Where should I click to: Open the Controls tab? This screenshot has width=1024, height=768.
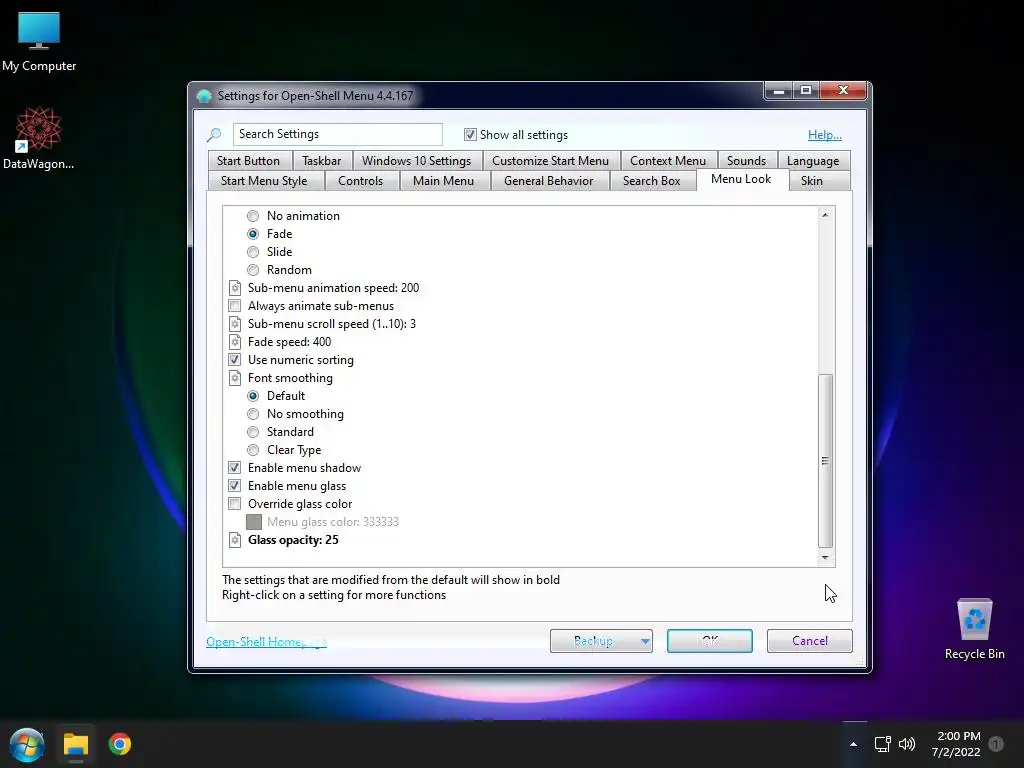click(360, 181)
